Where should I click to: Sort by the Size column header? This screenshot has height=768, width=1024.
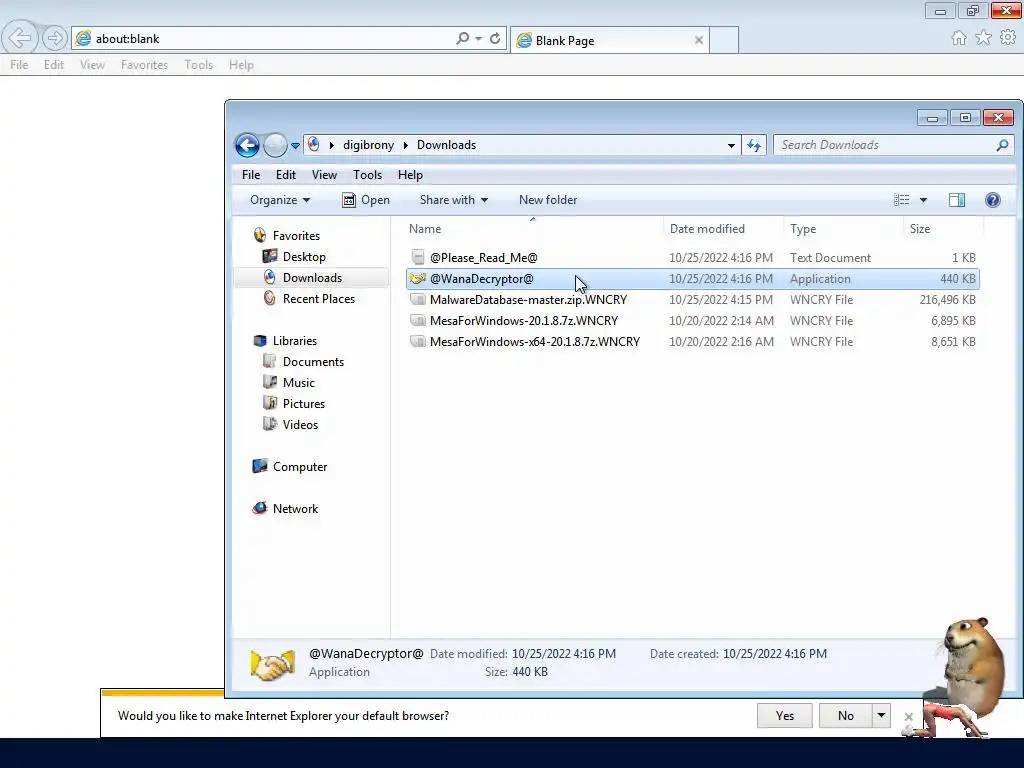pos(943,229)
